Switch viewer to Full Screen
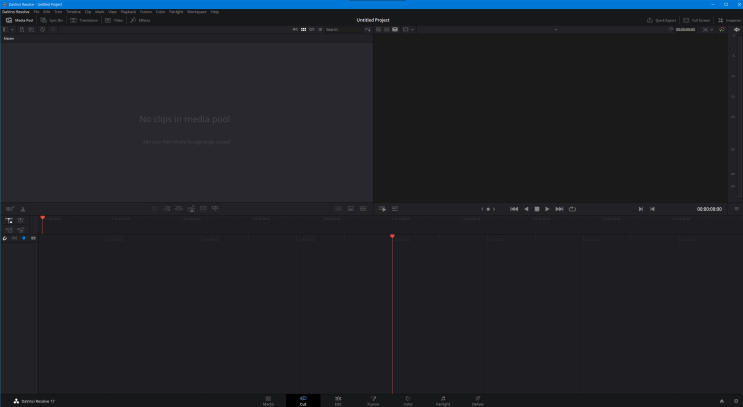The image size is (743, 407). 697,20
